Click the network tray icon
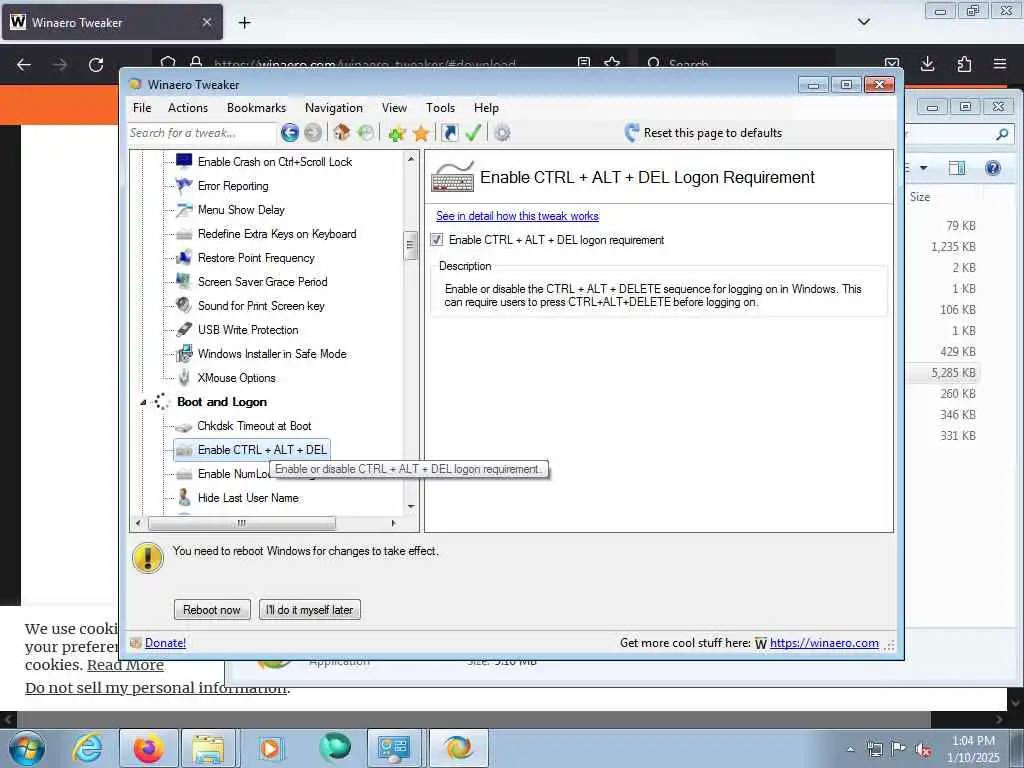Viewport: 1024px width, 768px height. (874, 749)
